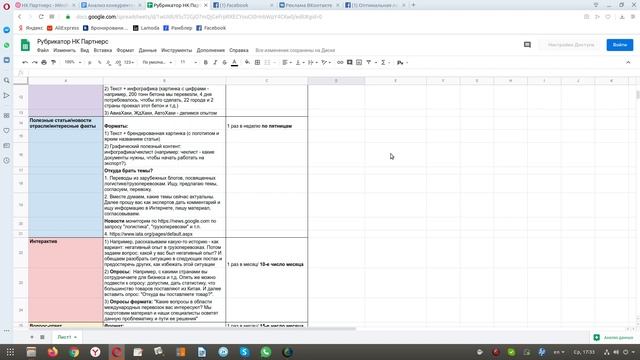Image resolution: width=640 pixels, height=360 pixels.
Task: Open the font size dropdown
Action: [x=188, y=62]
